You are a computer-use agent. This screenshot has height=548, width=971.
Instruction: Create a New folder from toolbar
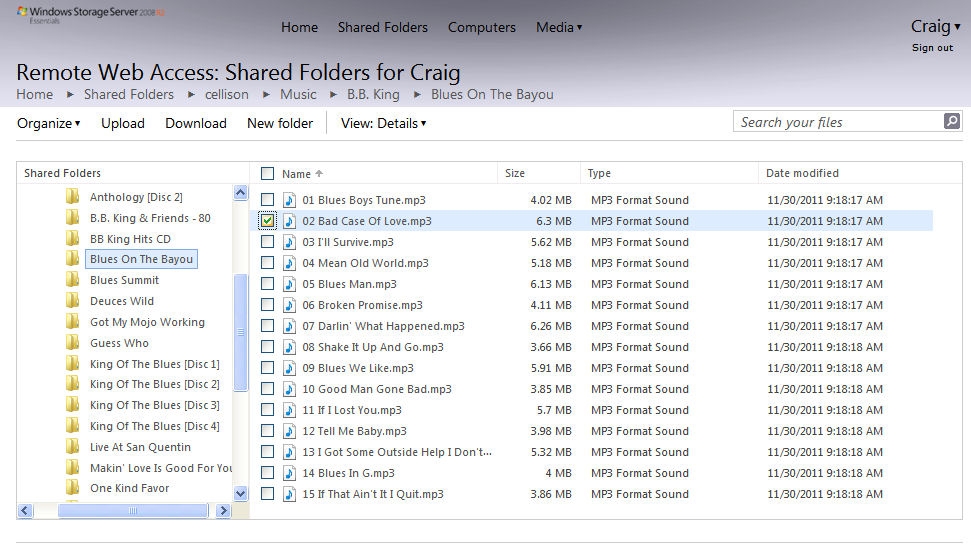(280, 123)
